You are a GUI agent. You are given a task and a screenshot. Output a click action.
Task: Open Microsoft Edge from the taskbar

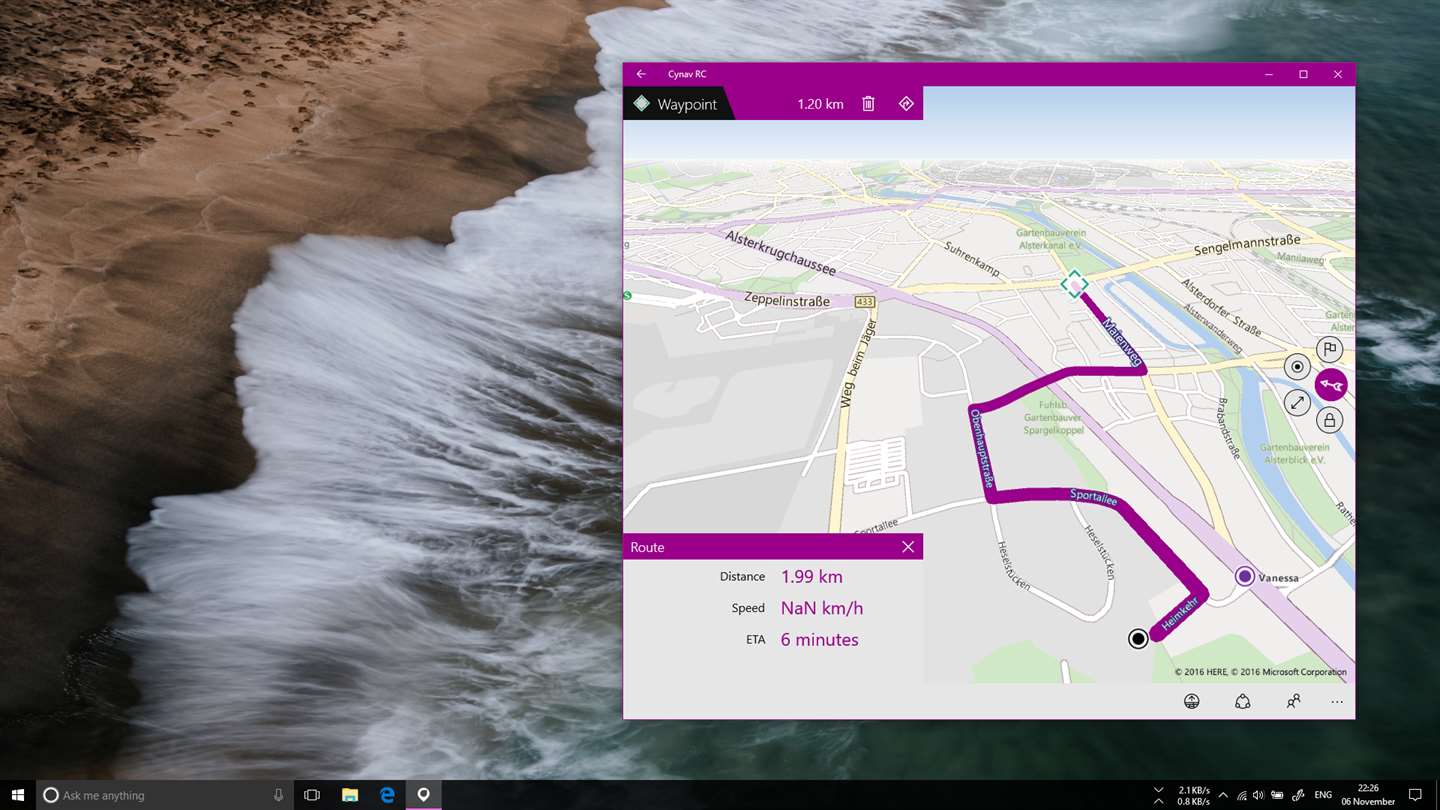coord(387,795)
